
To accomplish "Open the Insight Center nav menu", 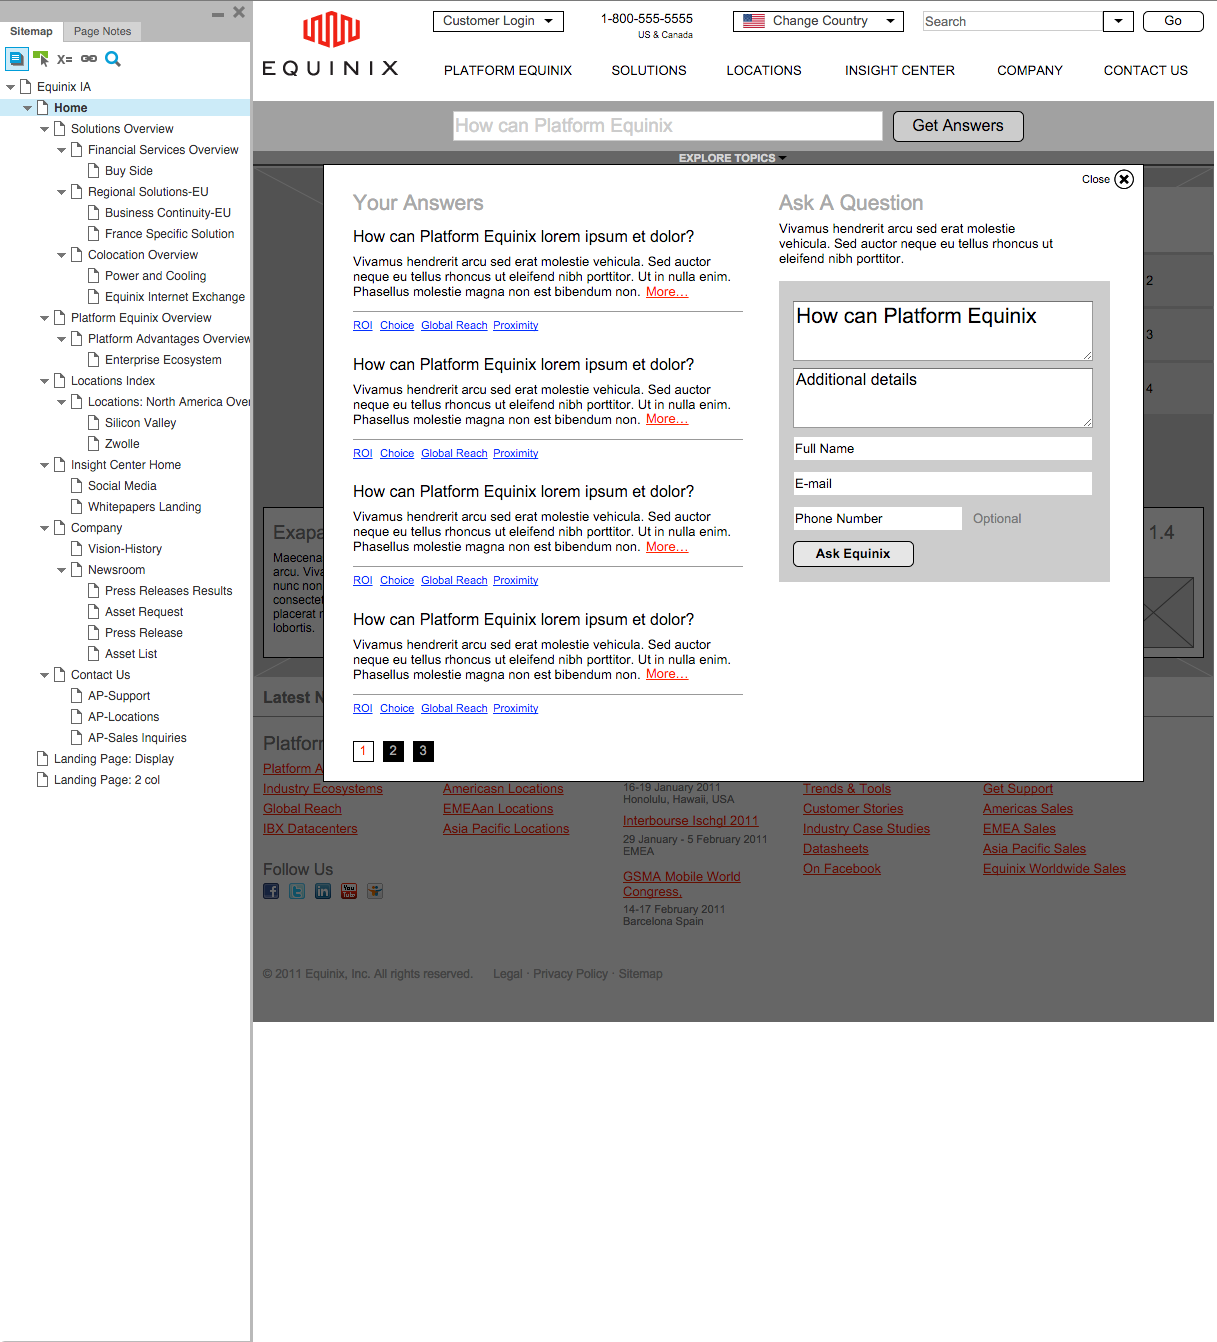I will [x=900, y=70].
